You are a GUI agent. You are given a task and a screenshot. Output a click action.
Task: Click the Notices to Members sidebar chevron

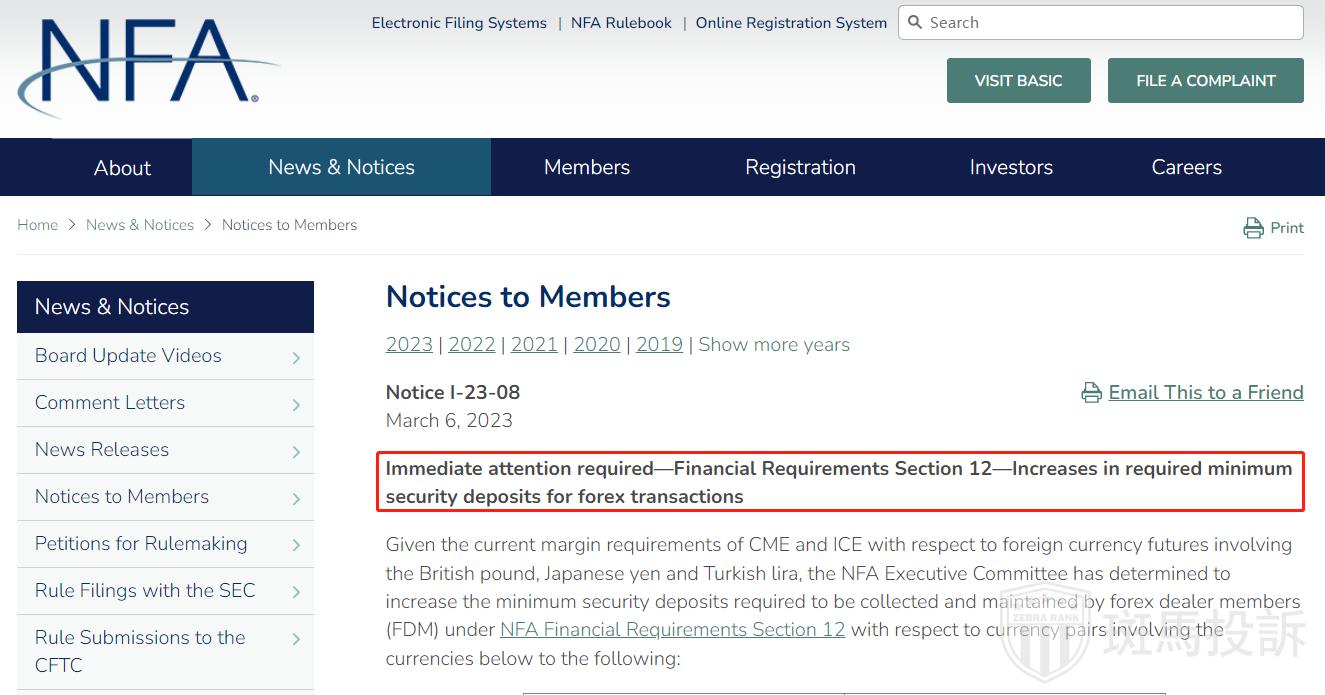296,498
